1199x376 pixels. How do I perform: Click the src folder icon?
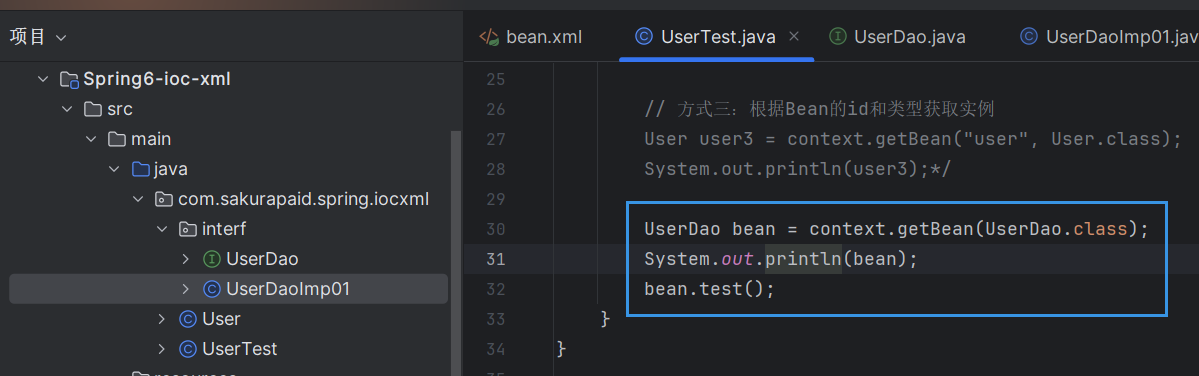click(x=93, y=109)
